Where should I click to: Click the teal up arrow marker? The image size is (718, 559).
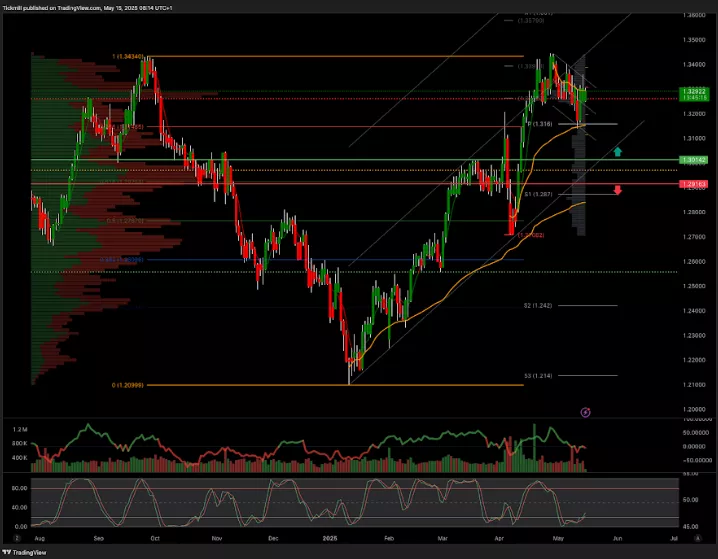point(618,152)
